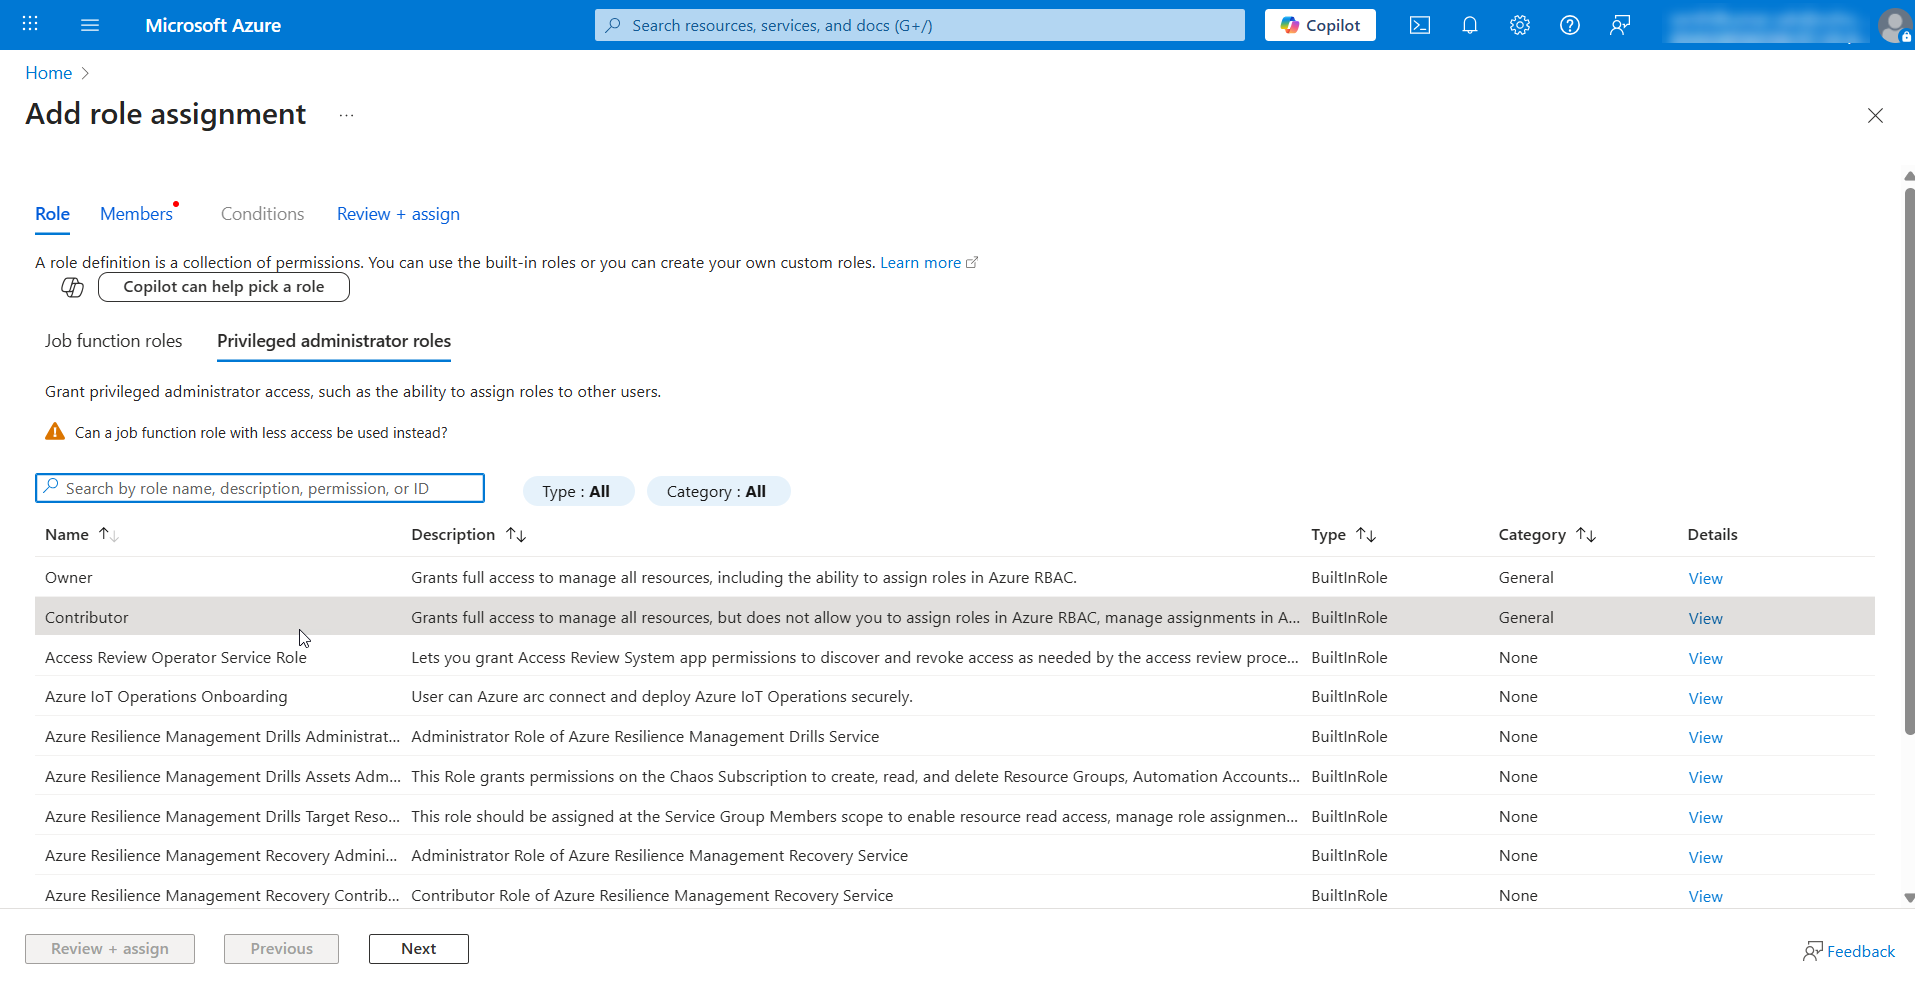1915x981 pixels.
Task: Click the feedback smiley icon in top bar
Action: [x=1619, y=25]
